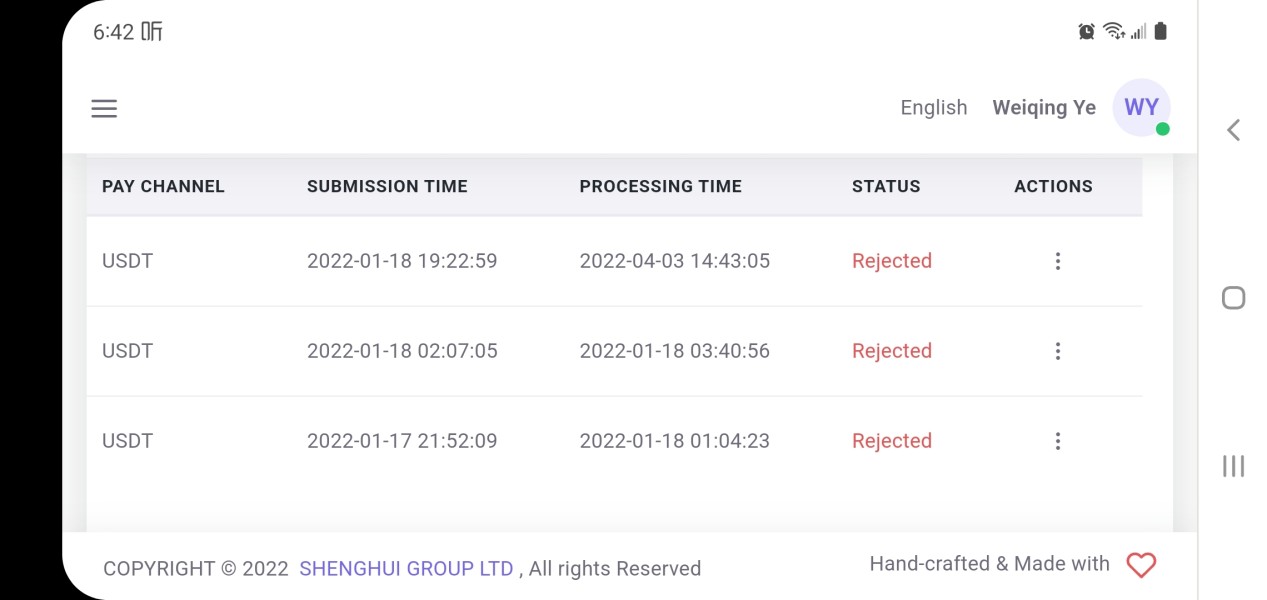Open actions menu for 02:07:05 submission
Image resolution: width=1267 pixels, height=600 pixels.
(1057, 351)
